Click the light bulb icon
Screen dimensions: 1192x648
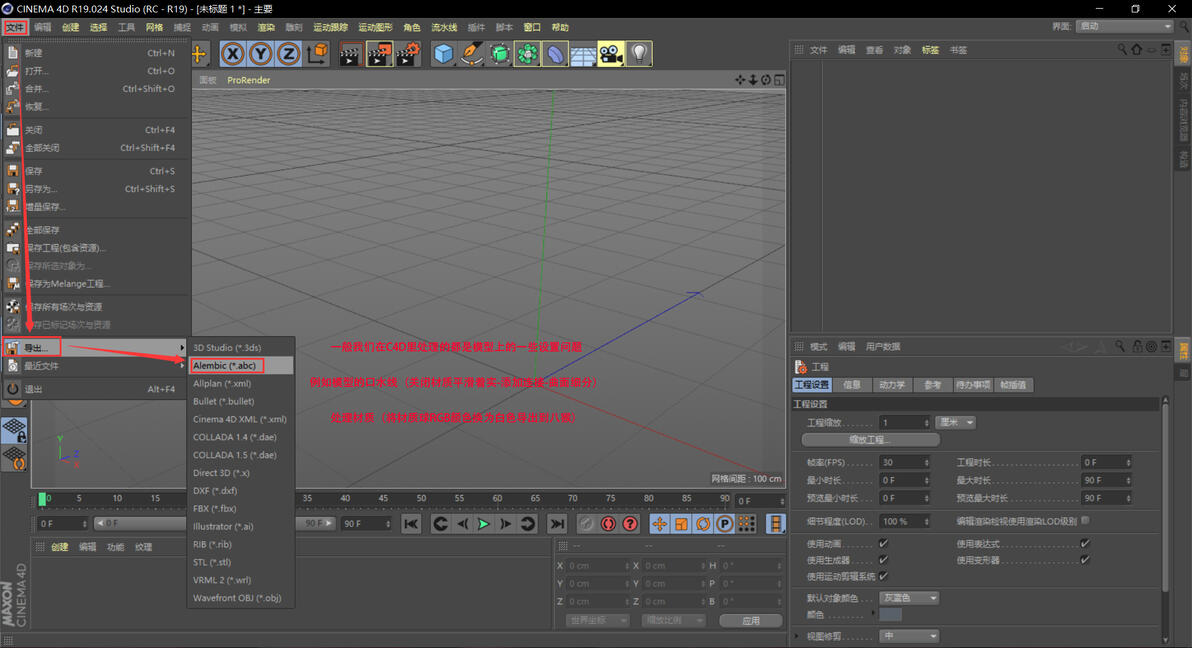pyautogui.click(x=639, y=53)
